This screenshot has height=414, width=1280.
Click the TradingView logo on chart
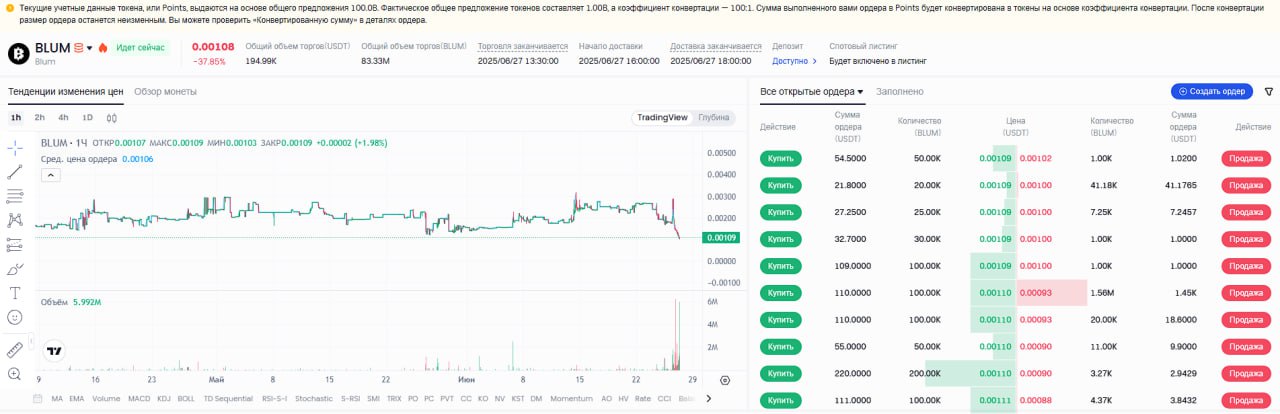tap(54, 351)
